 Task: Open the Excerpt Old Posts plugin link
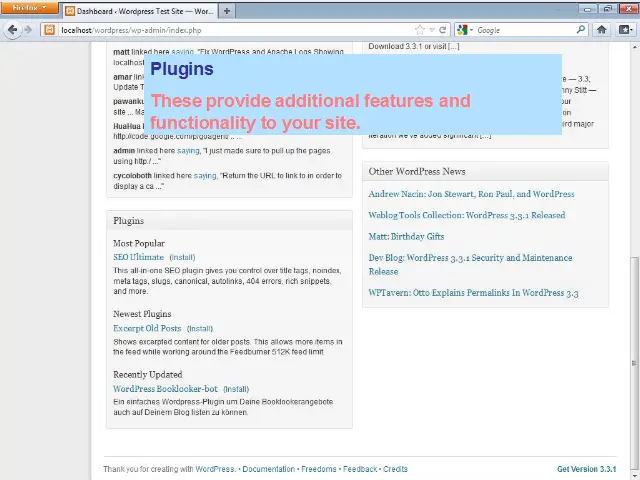(x=147, y=328)
